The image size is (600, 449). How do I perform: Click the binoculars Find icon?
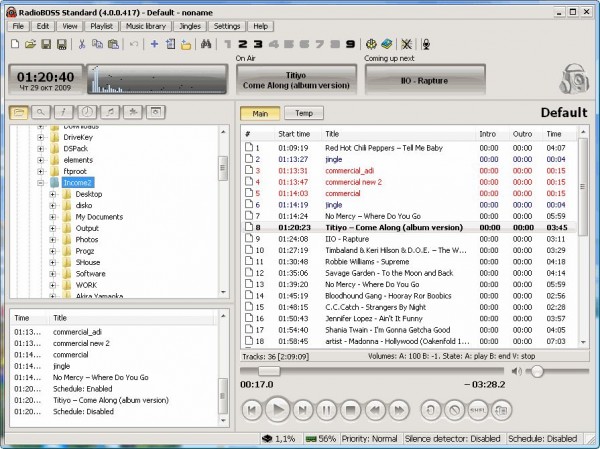pyautogui.click(x=206, y=44)
